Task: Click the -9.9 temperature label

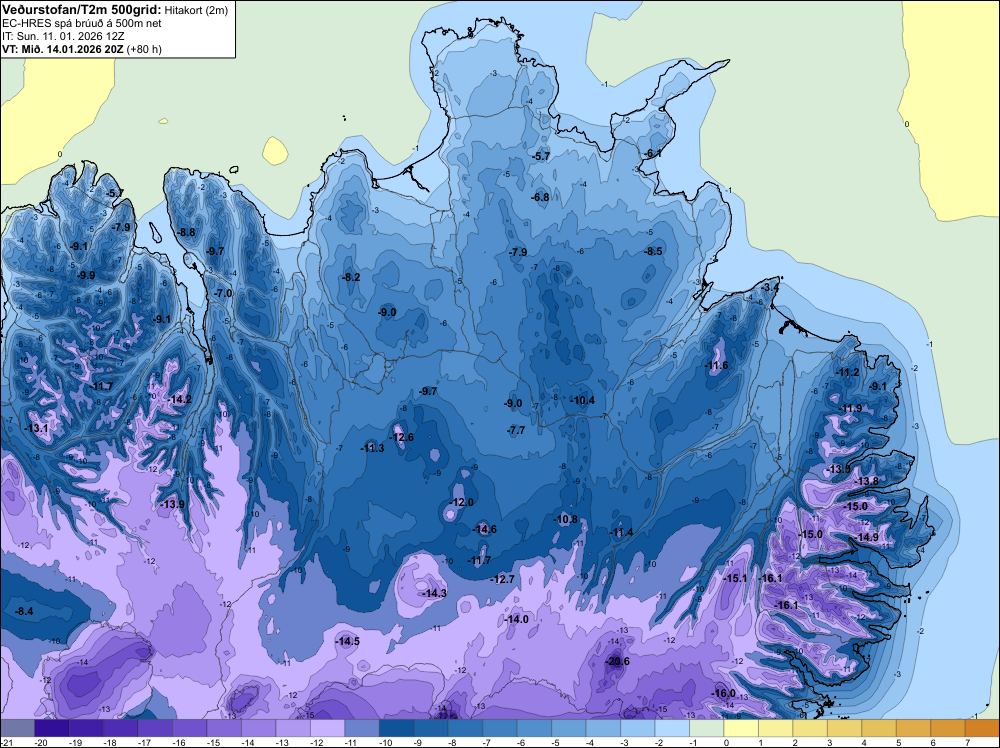Action: 85,275
